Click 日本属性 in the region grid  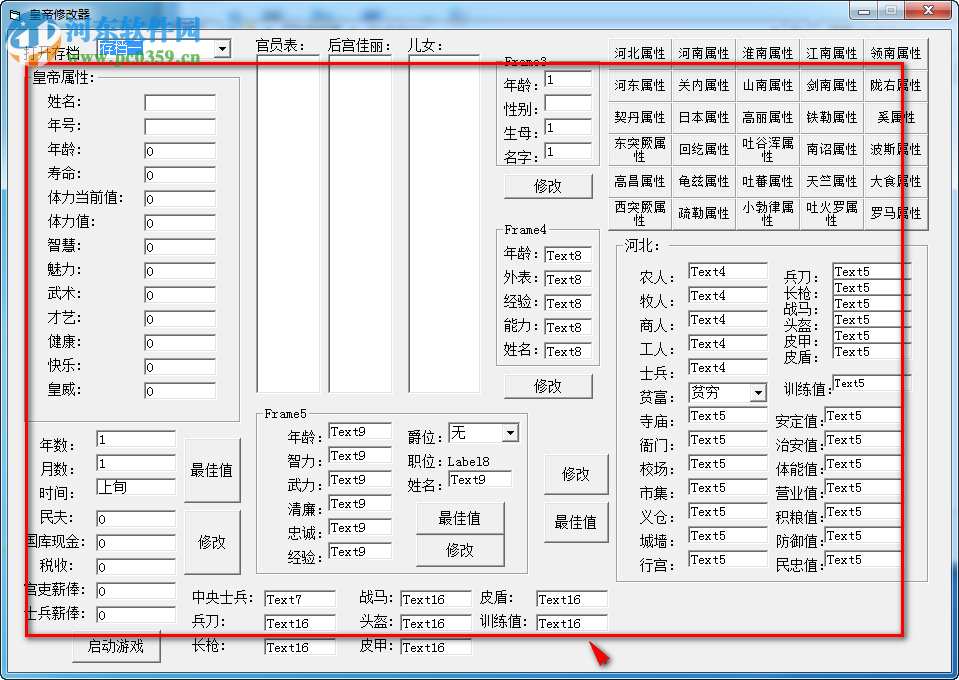coord(703,116)
